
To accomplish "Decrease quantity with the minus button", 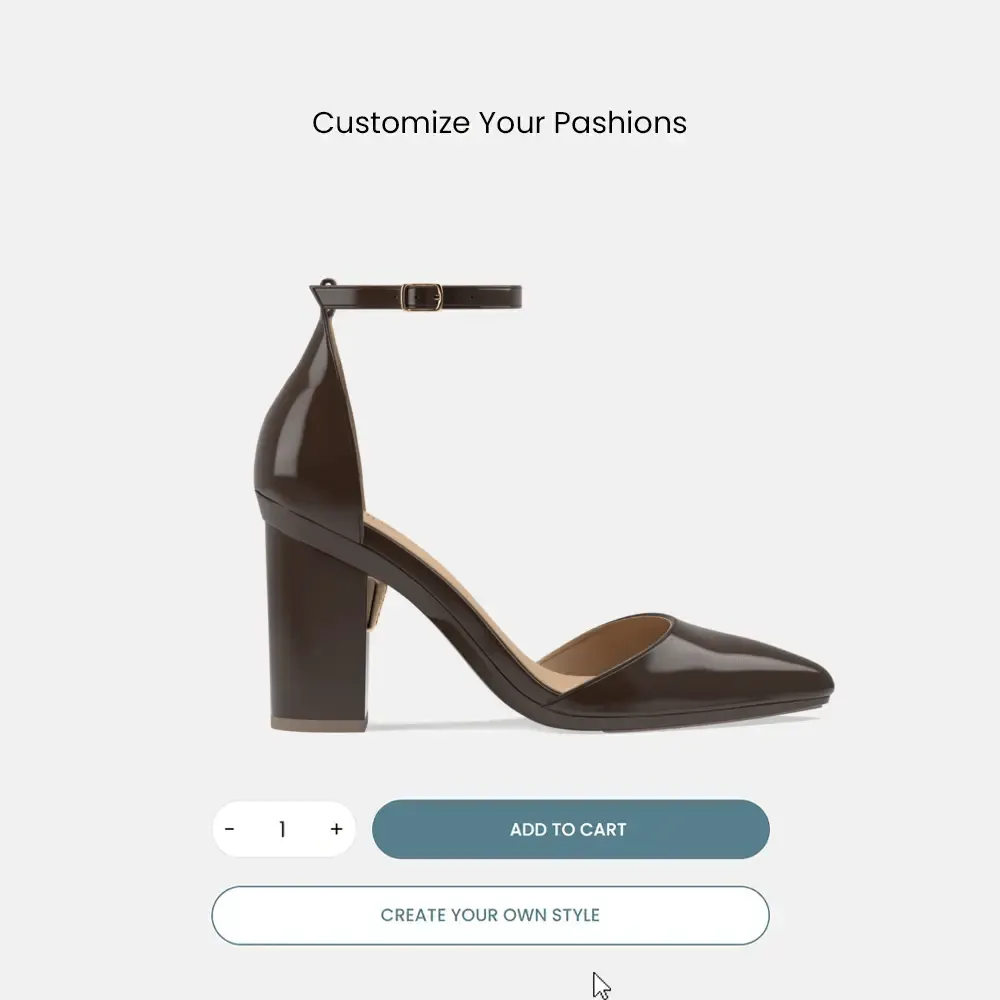I will tap(230, 829).
